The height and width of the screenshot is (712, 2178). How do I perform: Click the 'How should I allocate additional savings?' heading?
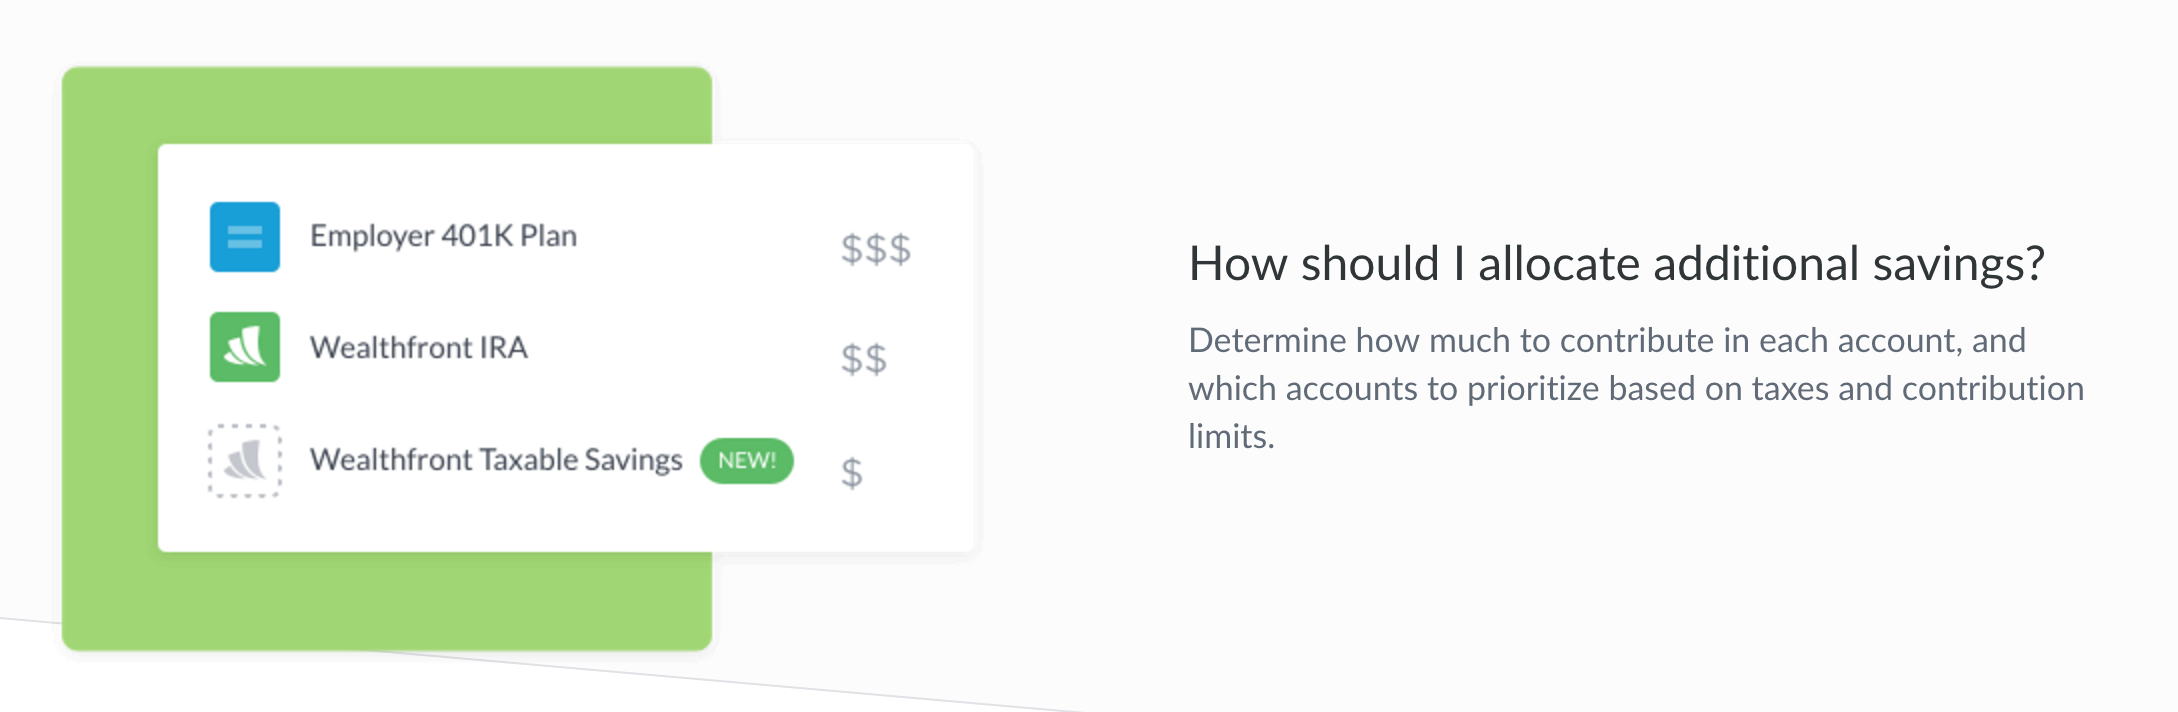tap(1615, 265)
